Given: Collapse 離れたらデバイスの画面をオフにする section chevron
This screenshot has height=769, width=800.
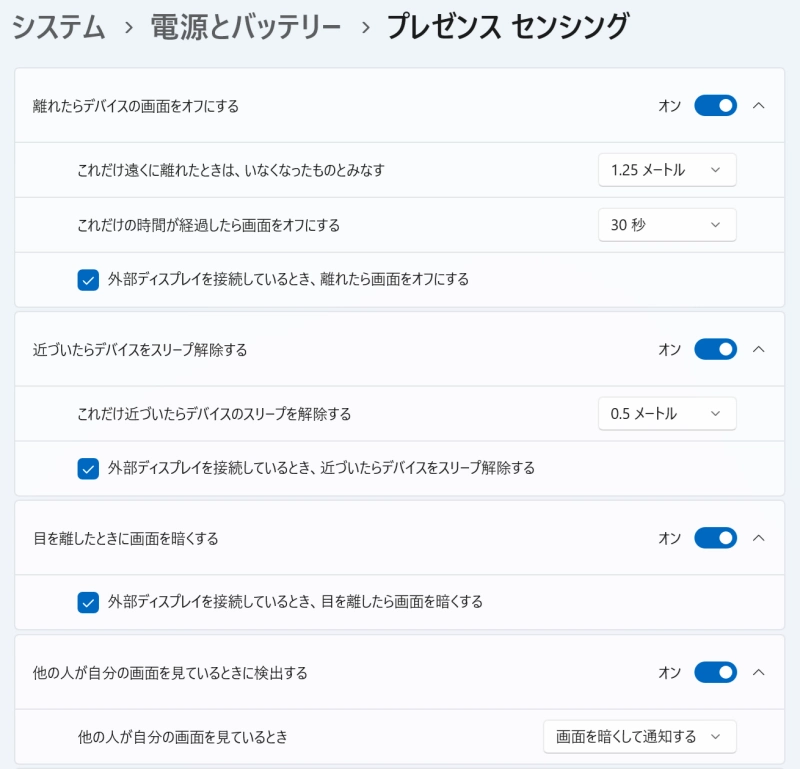Looking at the screenshot, I should pos(759,106).
